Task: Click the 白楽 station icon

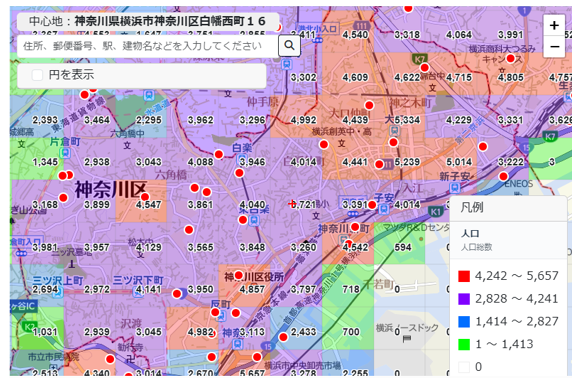Action: point(242,159)
